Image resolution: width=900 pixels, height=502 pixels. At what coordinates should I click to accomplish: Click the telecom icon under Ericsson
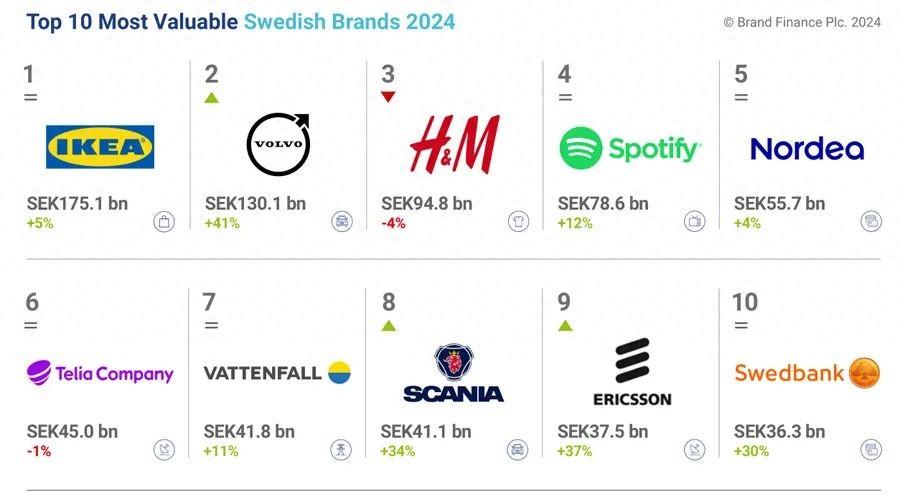coord(695,449)
